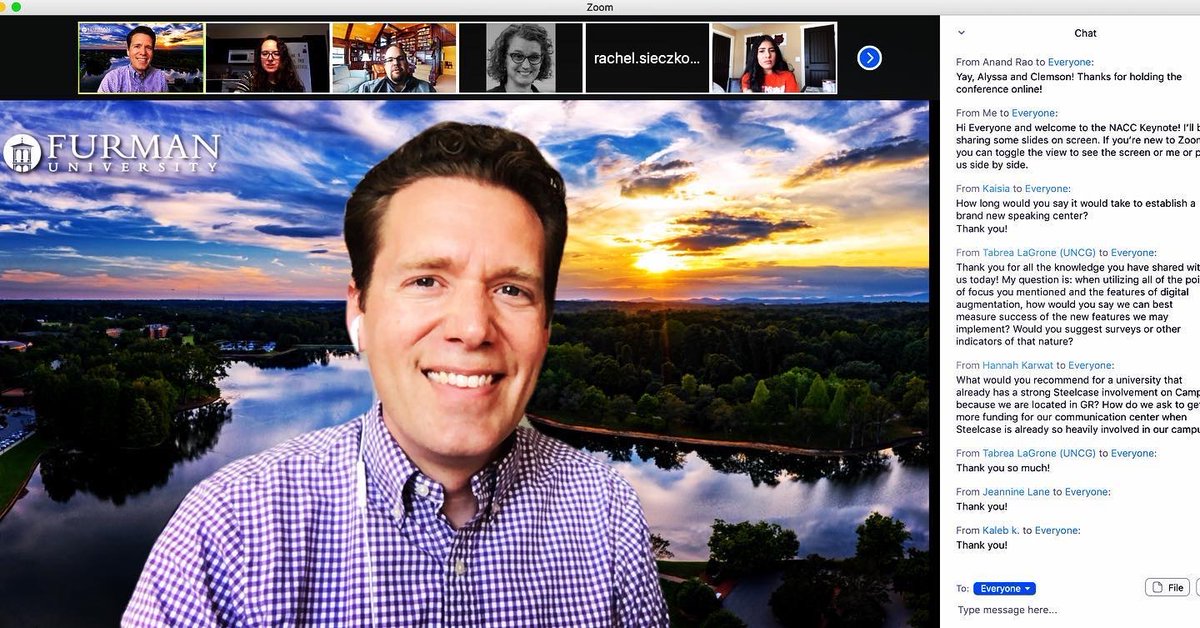Click 'Thank you so much!' chat message
Image resolution: width=1200 pixels, height=628 pixels.
pyautogui.click(x=1004, y=468)
